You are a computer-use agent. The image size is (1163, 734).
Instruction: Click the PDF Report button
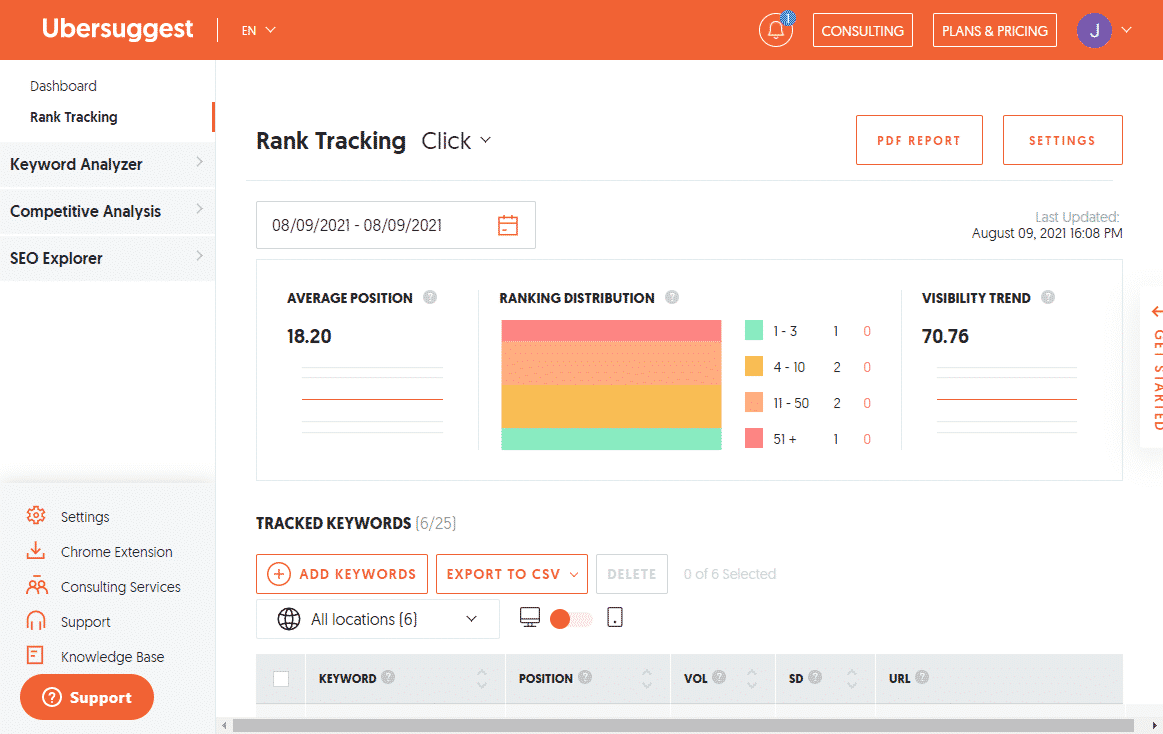[x=919, y=140]
